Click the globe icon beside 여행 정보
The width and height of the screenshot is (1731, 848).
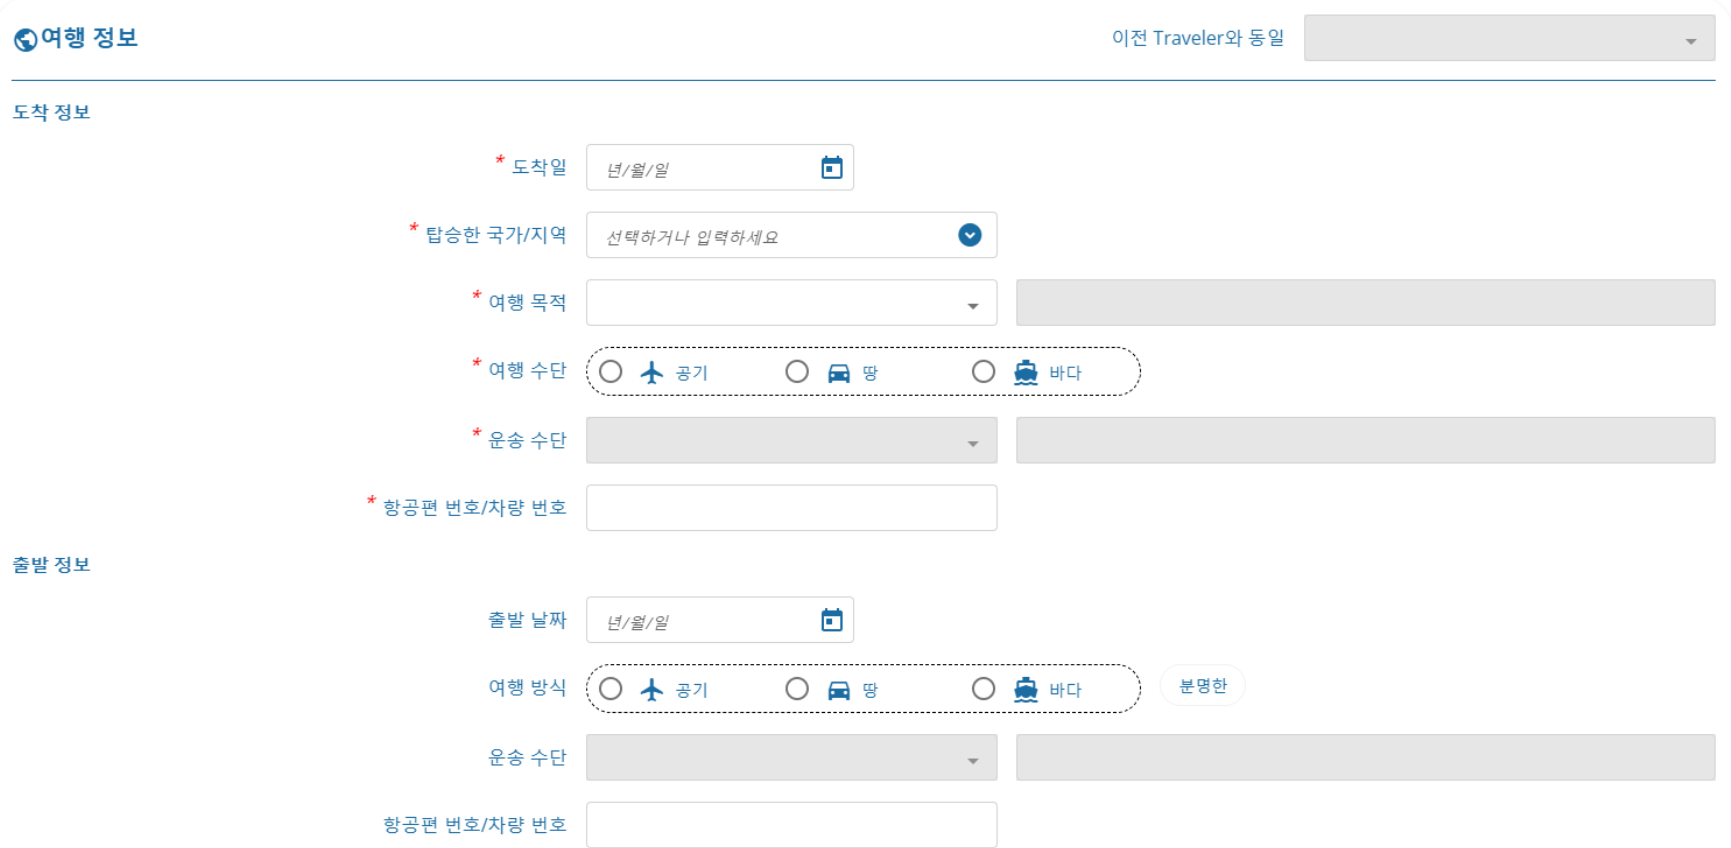(x=25, y=39)
